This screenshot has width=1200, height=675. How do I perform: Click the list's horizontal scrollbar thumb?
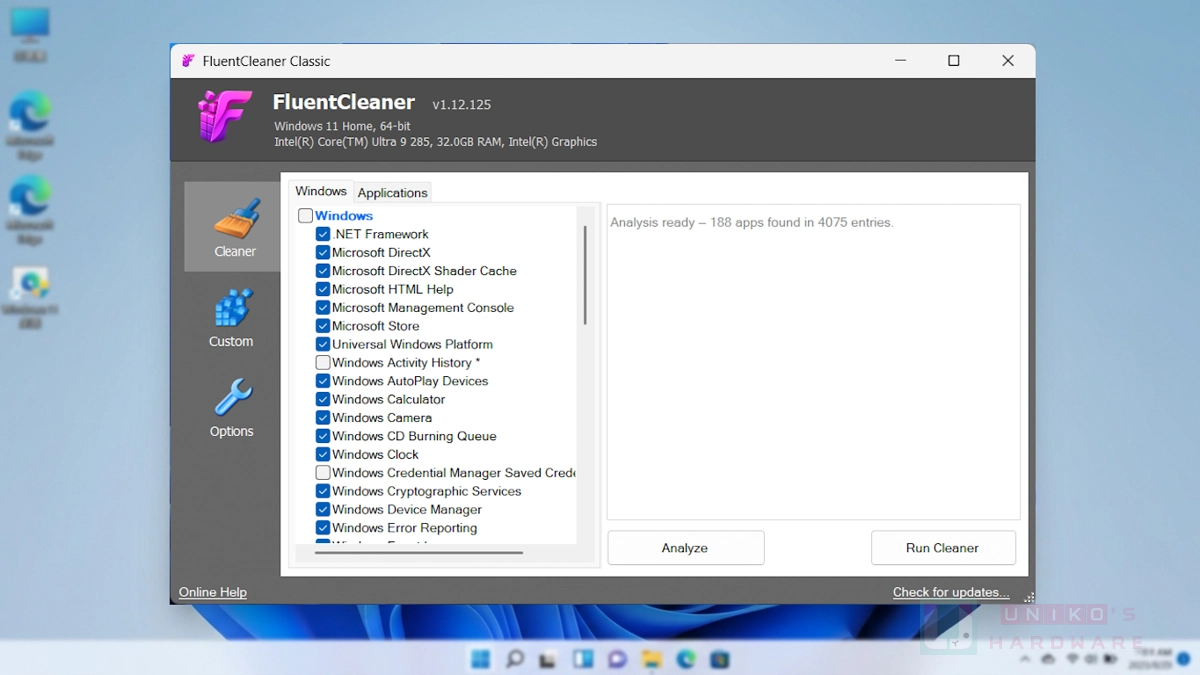coord(418,551)
